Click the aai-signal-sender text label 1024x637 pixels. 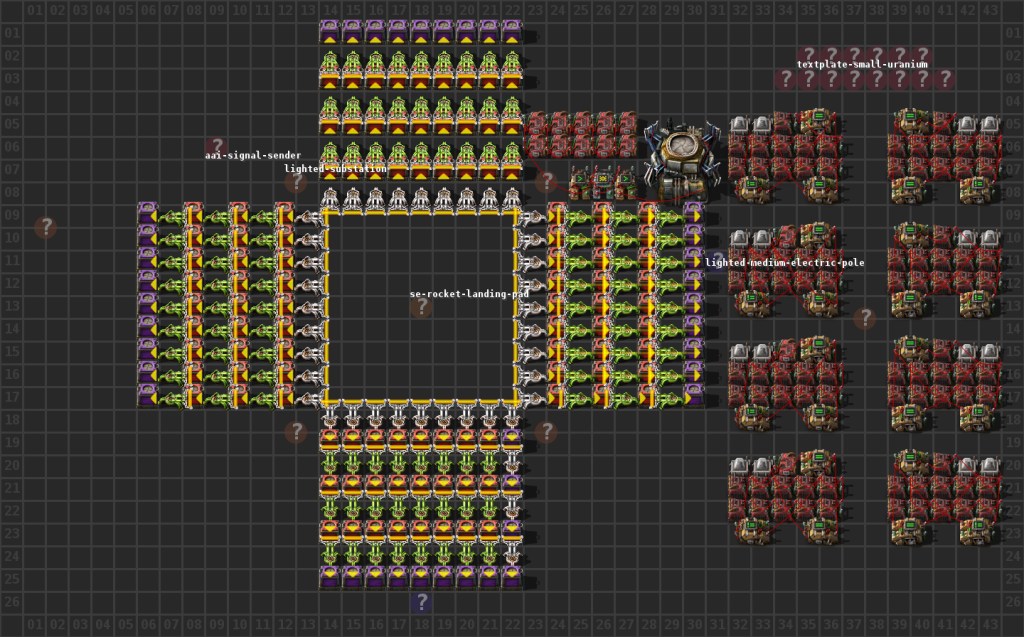253,155
